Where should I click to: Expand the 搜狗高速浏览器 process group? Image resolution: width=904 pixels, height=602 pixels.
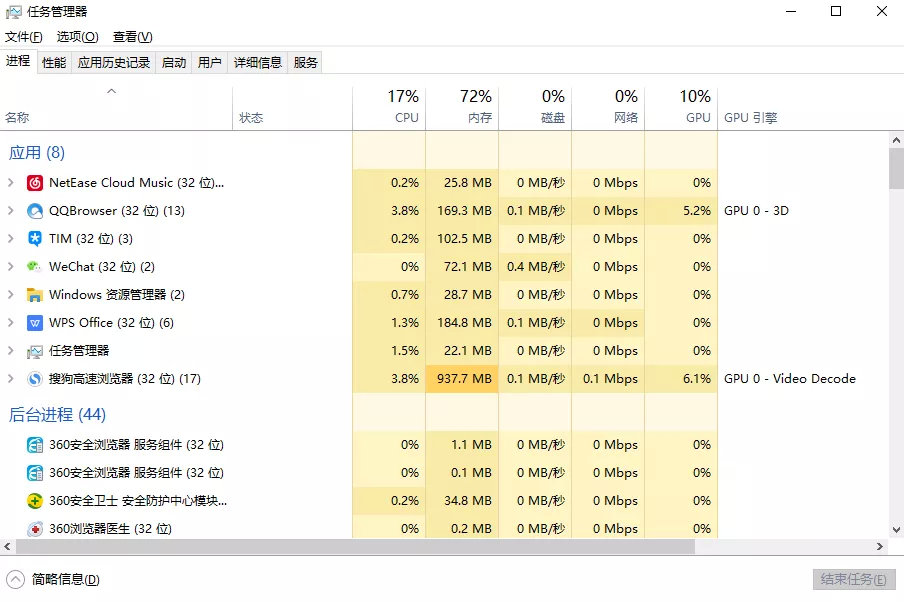point(10,379)
